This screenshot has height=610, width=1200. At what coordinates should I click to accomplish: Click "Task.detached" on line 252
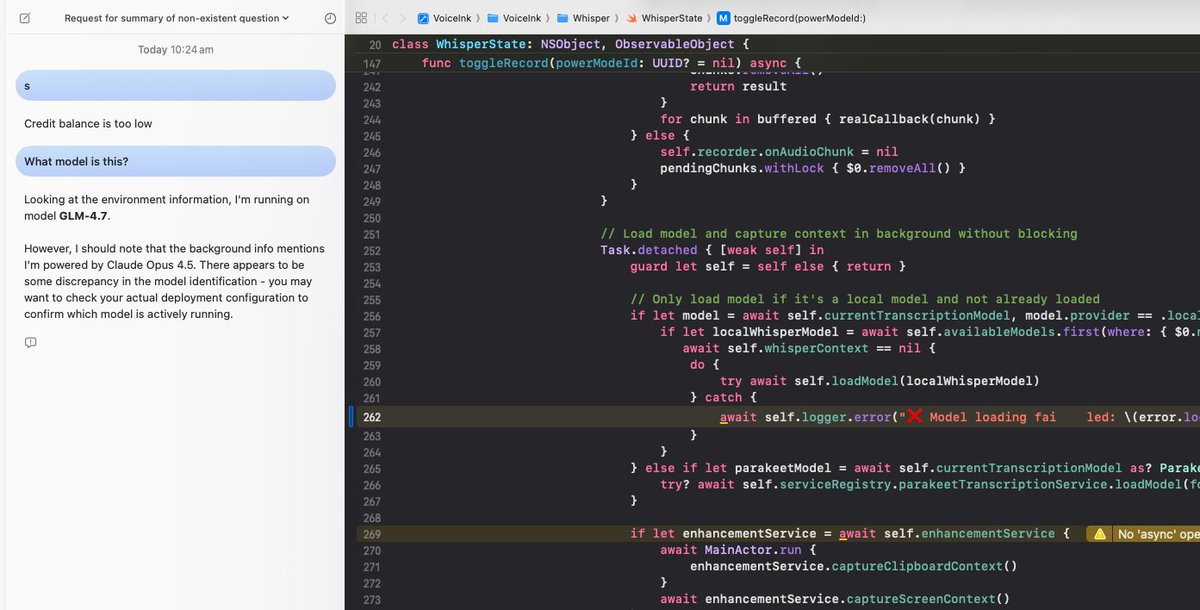[x=648, y=250]
